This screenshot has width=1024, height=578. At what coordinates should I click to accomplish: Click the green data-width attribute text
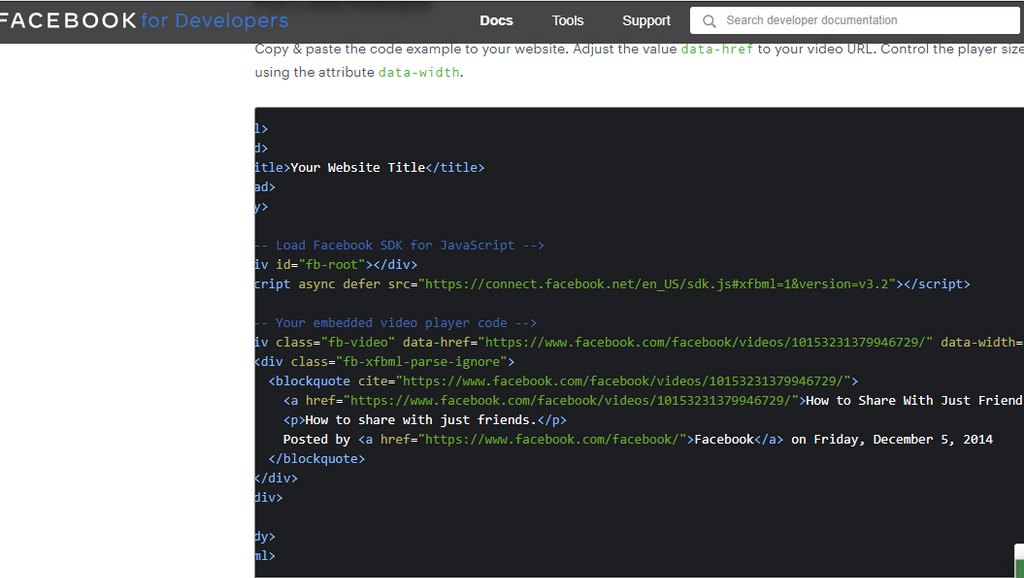(x=419, y=72)
